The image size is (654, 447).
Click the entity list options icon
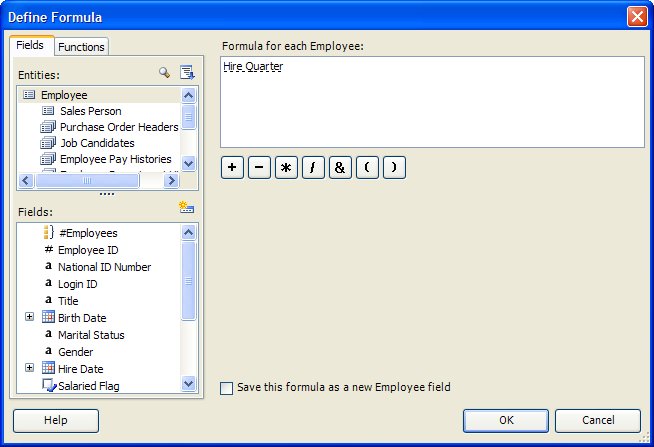pyautogui.click(x=186, y=73)
